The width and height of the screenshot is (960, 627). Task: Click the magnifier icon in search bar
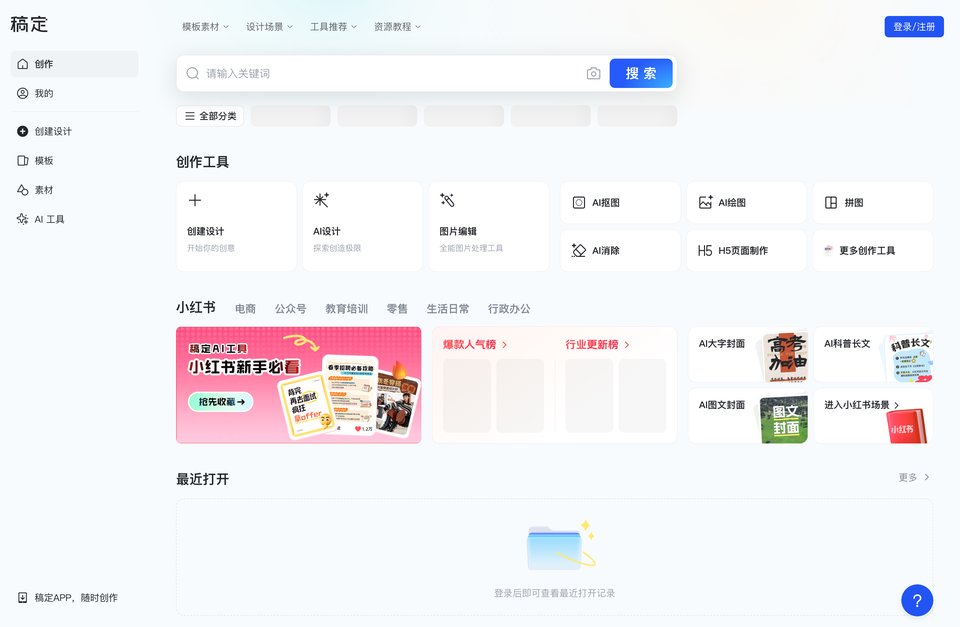[x=192, y=73]
